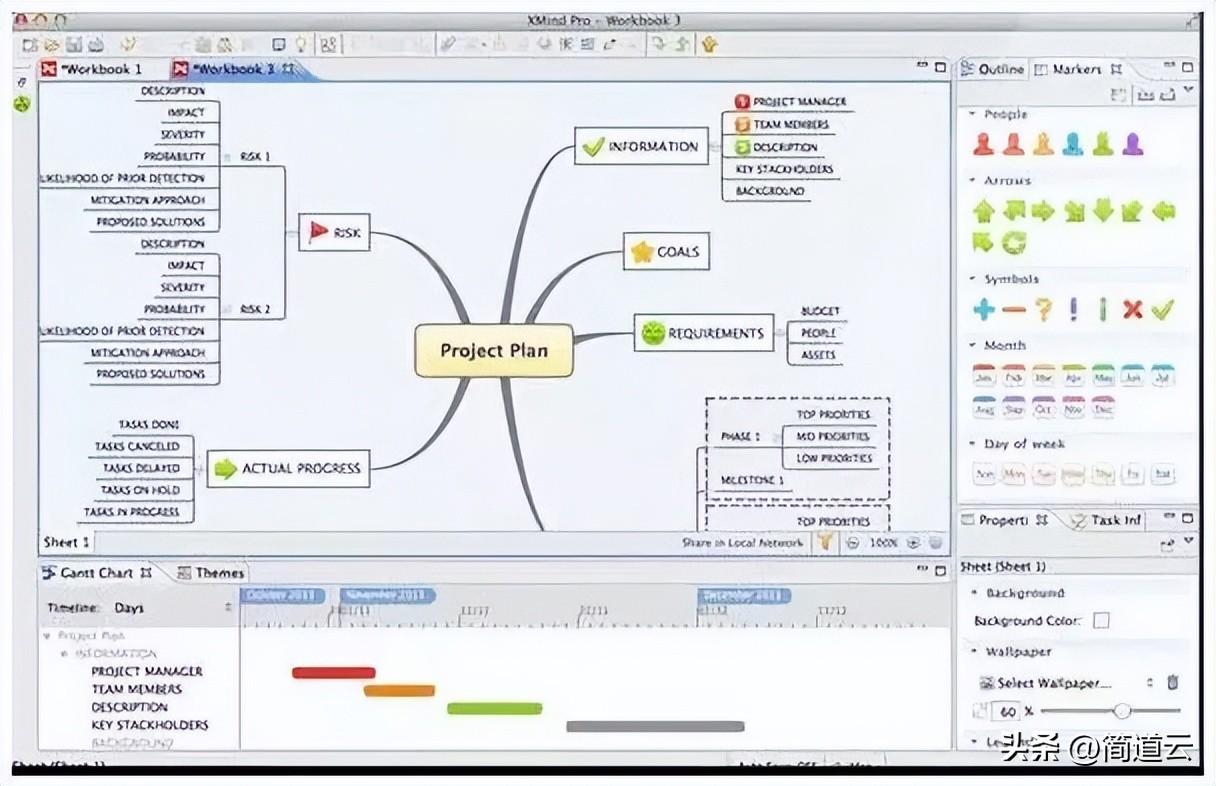The height and width of the screenshot is (786, 1216).
Task: Click the green refresh arrow marker
Action: (1014, 243)
